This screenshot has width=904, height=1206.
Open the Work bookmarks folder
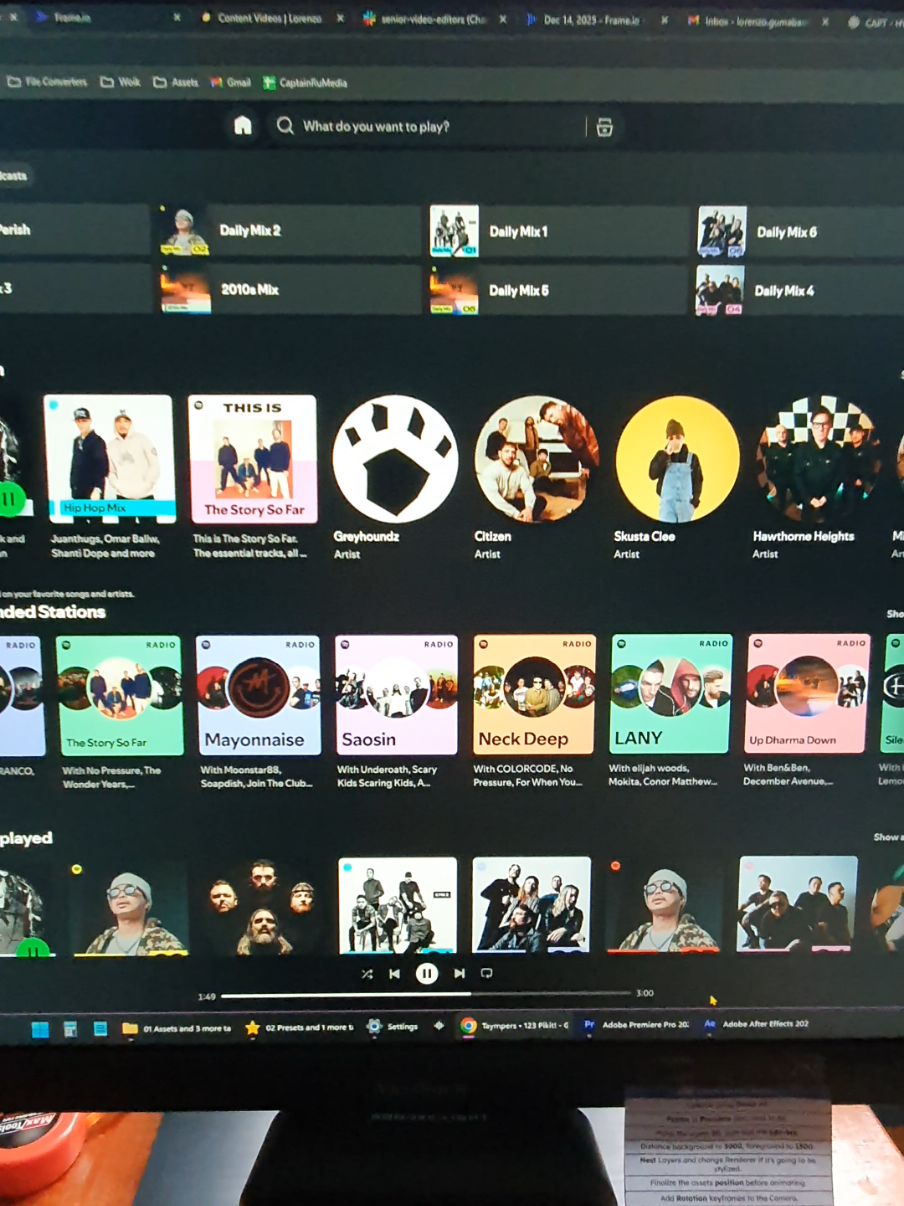(x=120, y=82)
